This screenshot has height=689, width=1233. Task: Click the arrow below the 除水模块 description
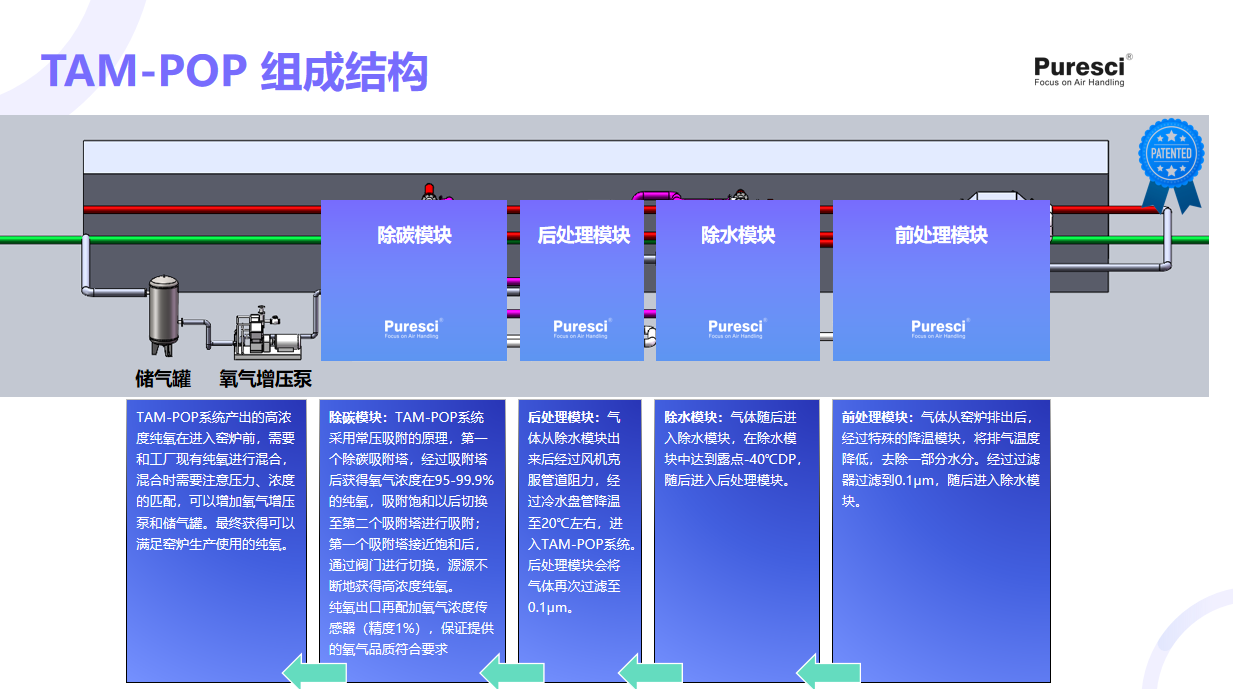pyautogui.click(x=650, y=671)
